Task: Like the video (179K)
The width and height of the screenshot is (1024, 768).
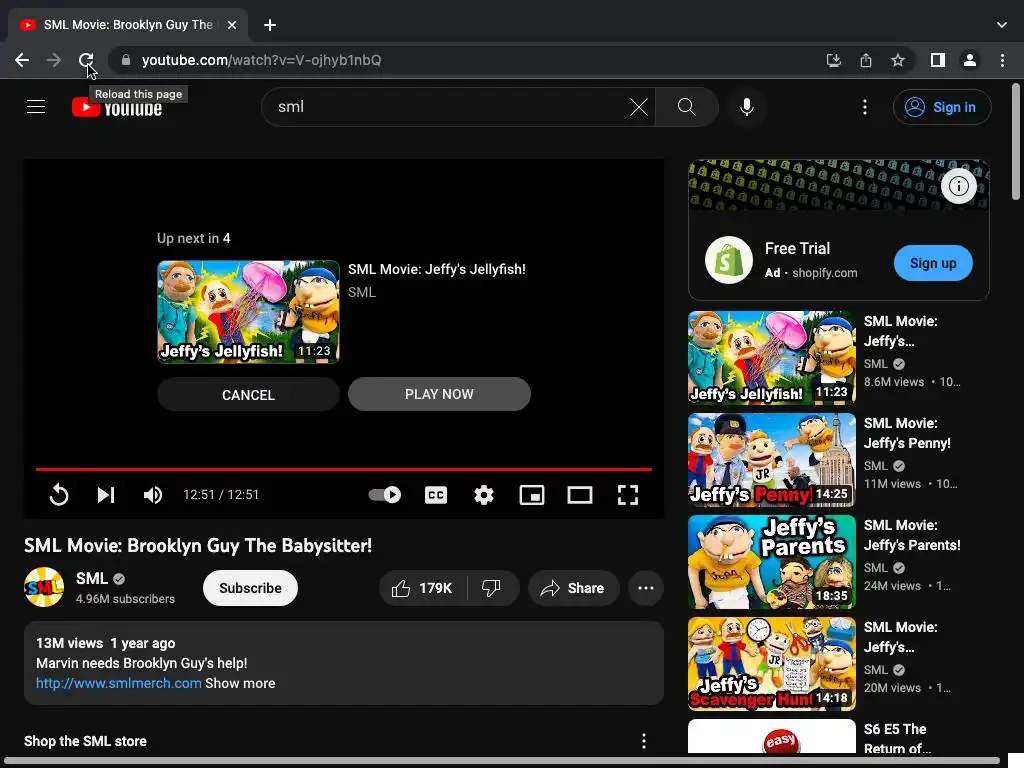Action: pyautogui.click(x=423, y=588)
